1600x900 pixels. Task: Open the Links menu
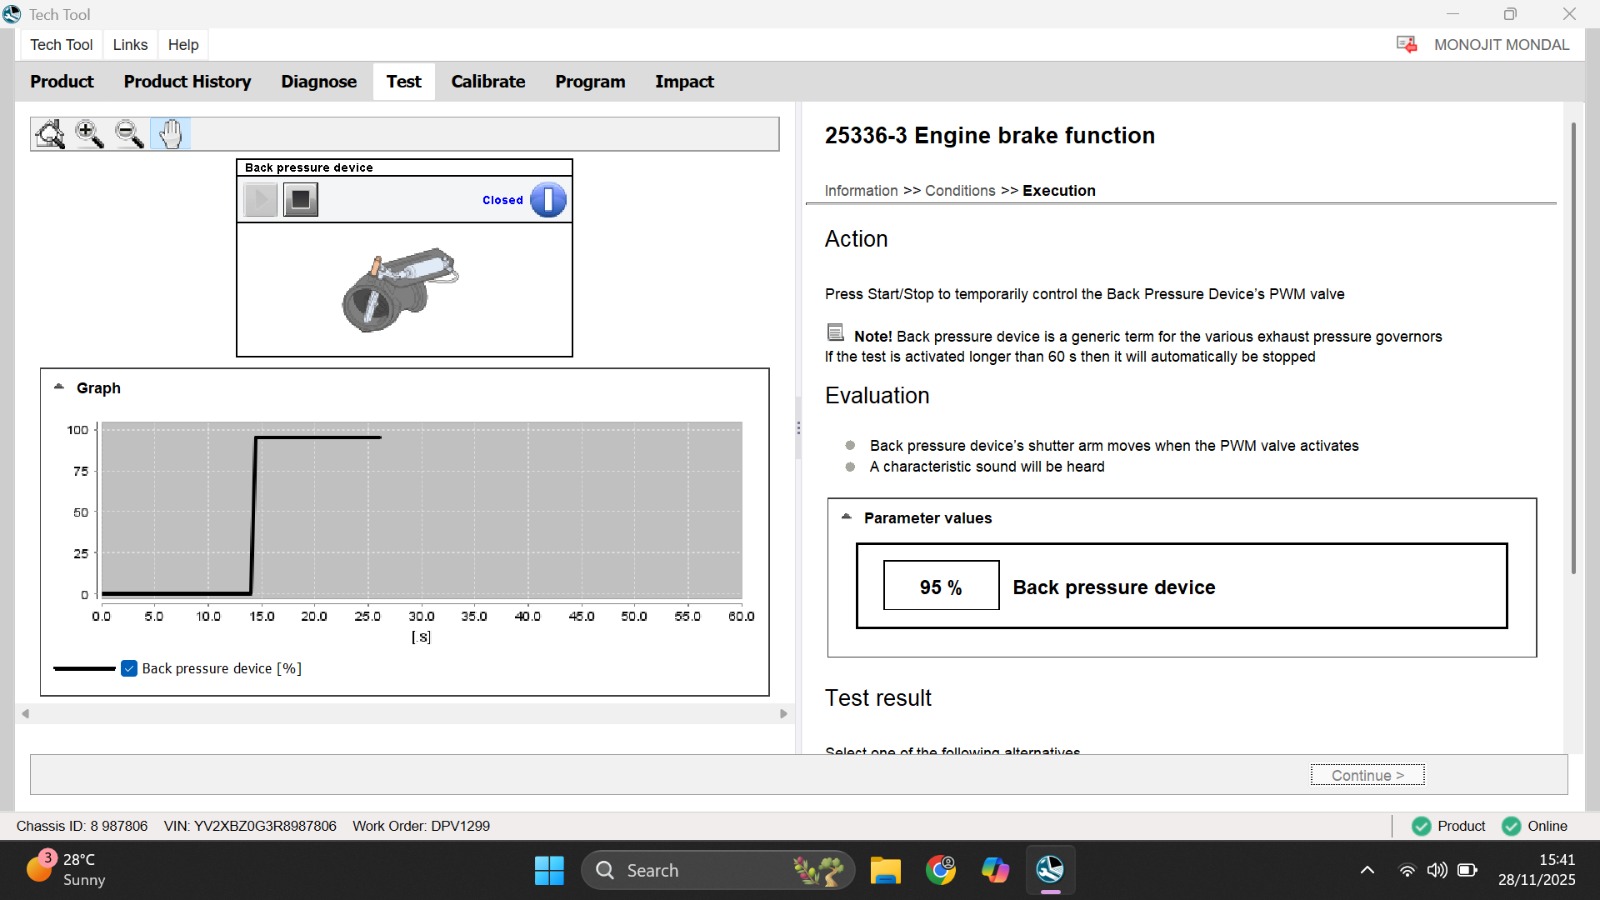pyautogui.click(x=130, y=45)
